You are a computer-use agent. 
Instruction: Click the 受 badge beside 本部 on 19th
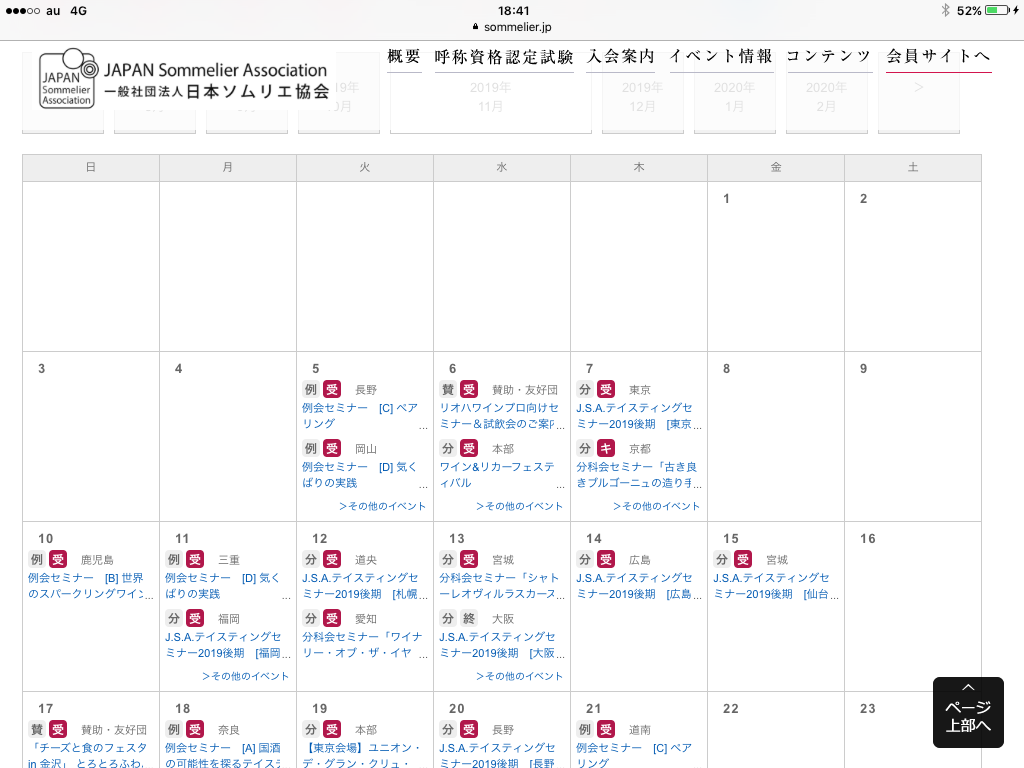332,729
